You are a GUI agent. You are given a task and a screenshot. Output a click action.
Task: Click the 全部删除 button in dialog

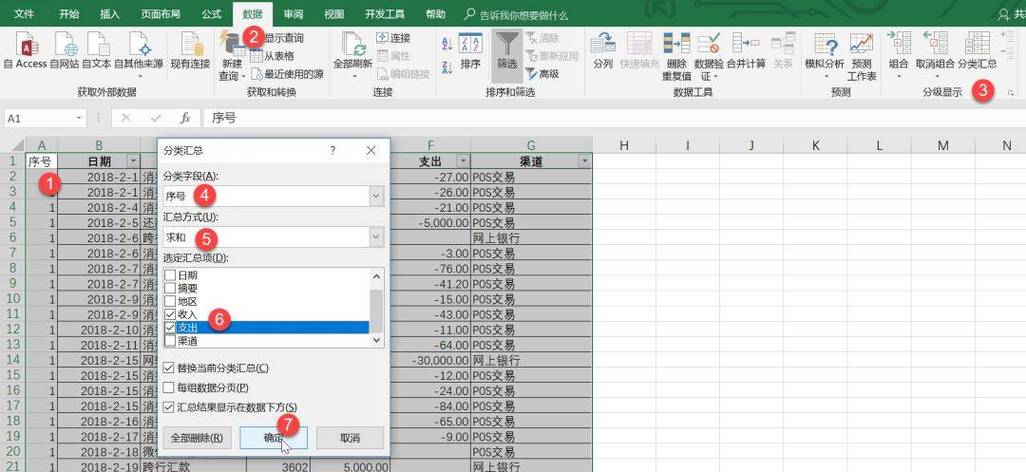[197, 438]
